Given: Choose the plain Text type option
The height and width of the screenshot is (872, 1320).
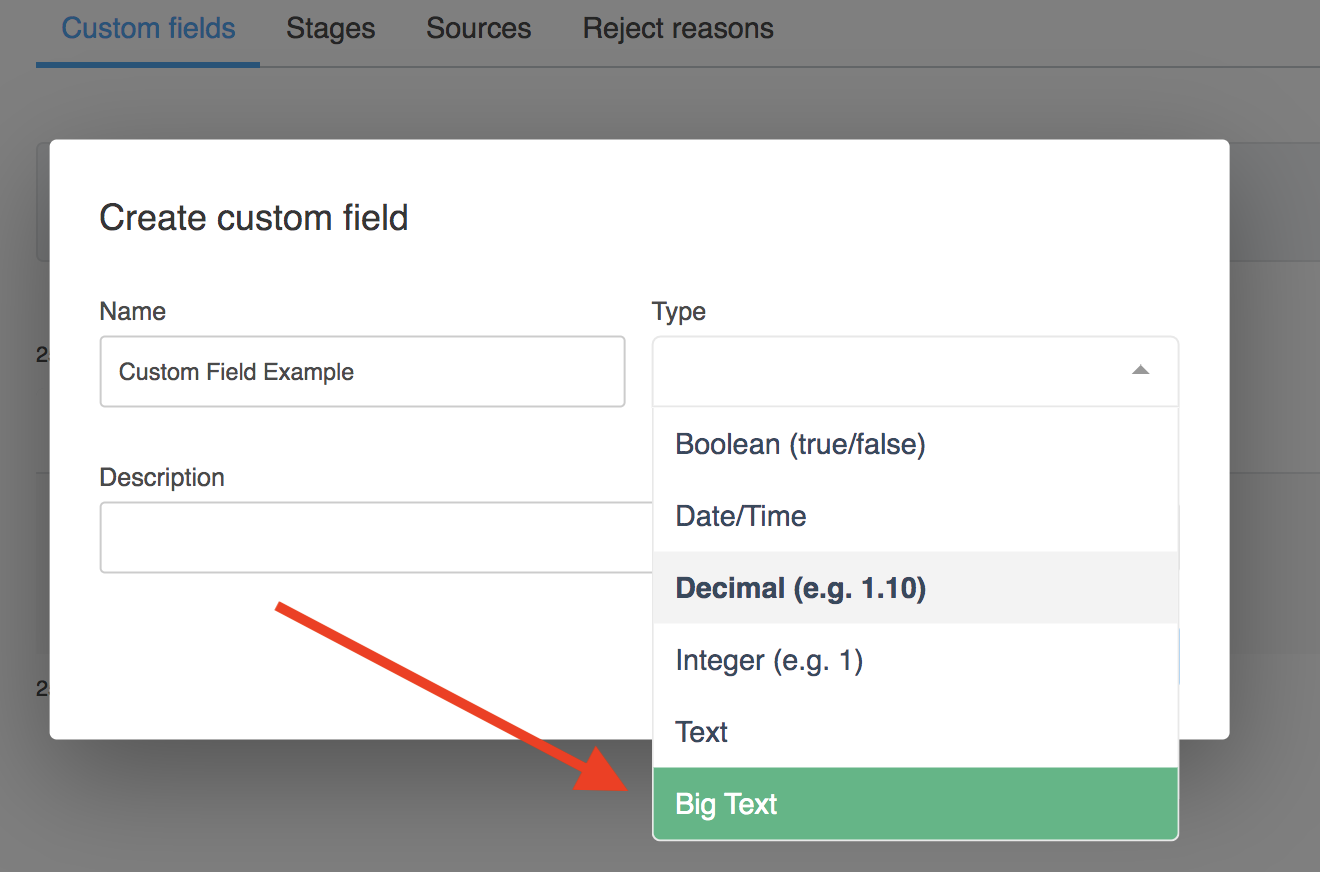Looking at the screenshot, I should tap(702, 732).
